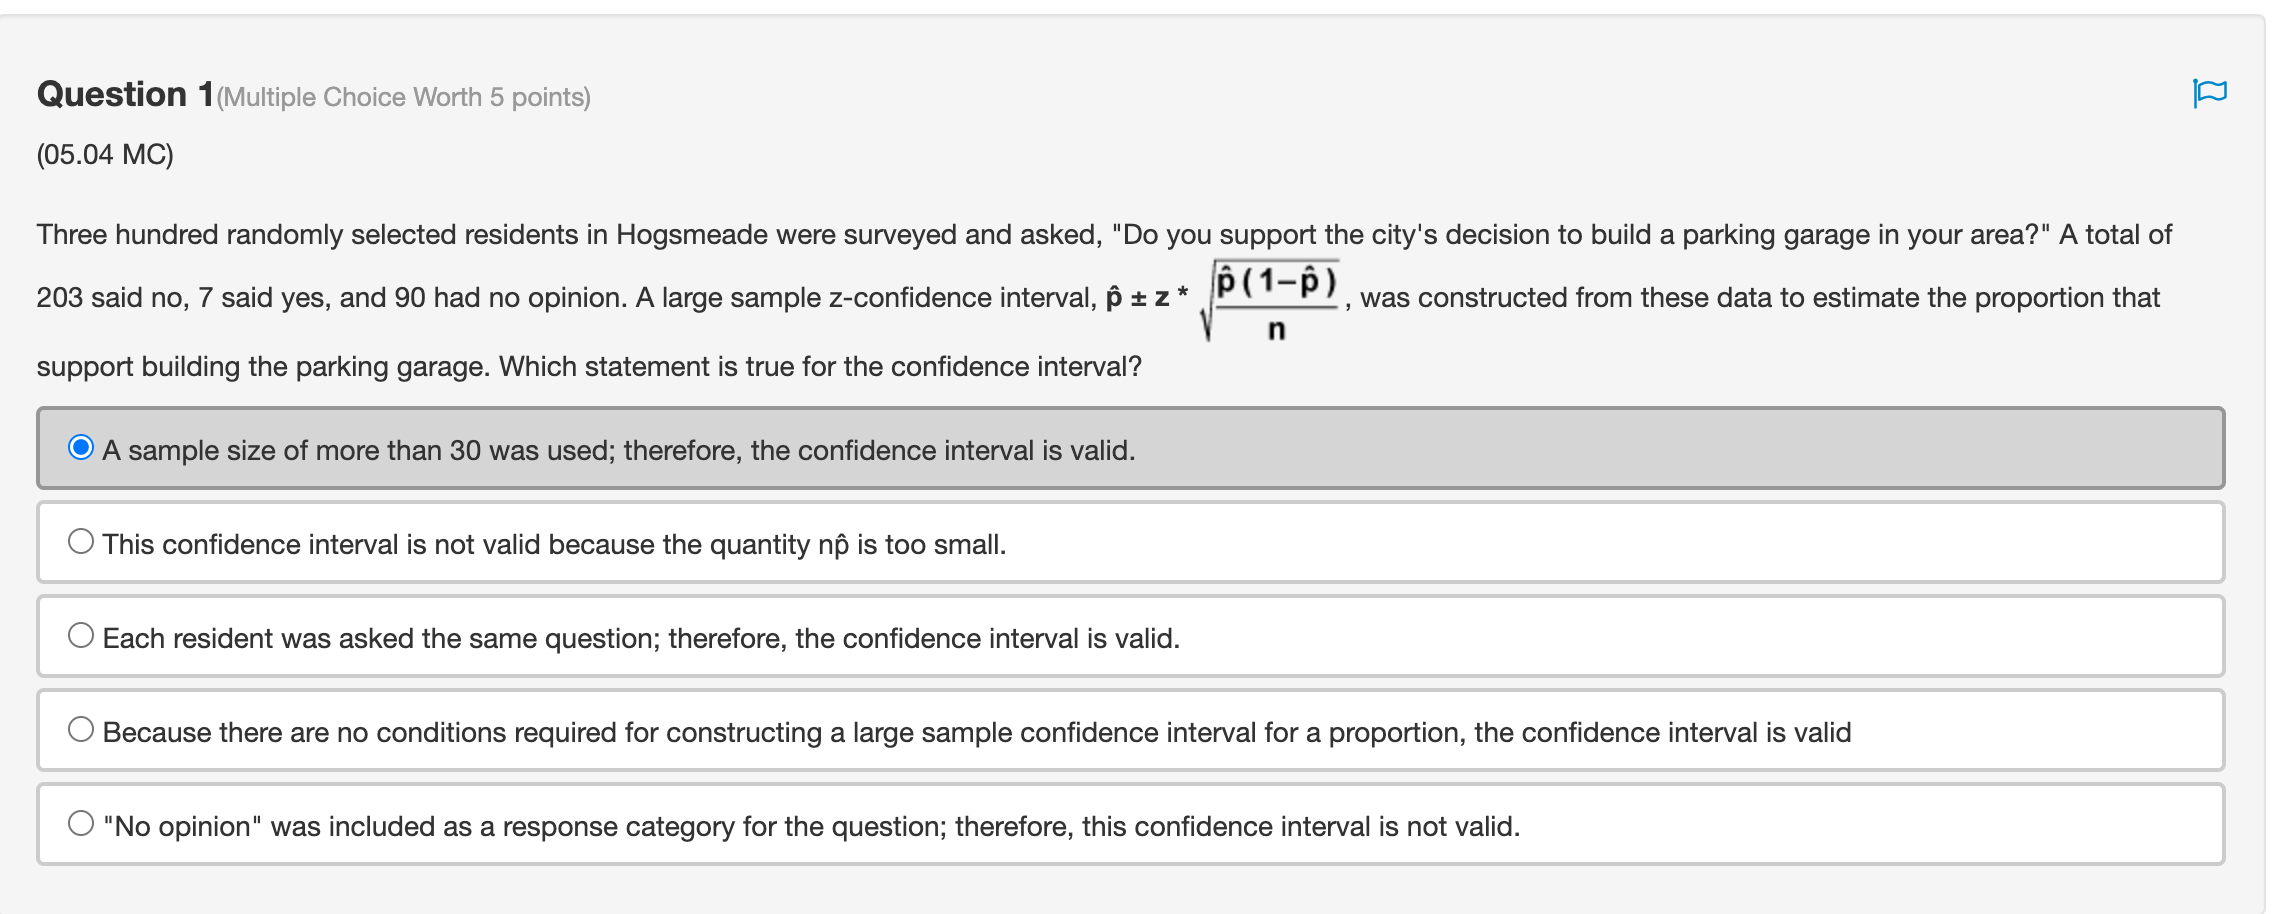This screenshot has height=914, width=2276.
Task: Click the 'Question 1' heading
Action: point(125,95)
